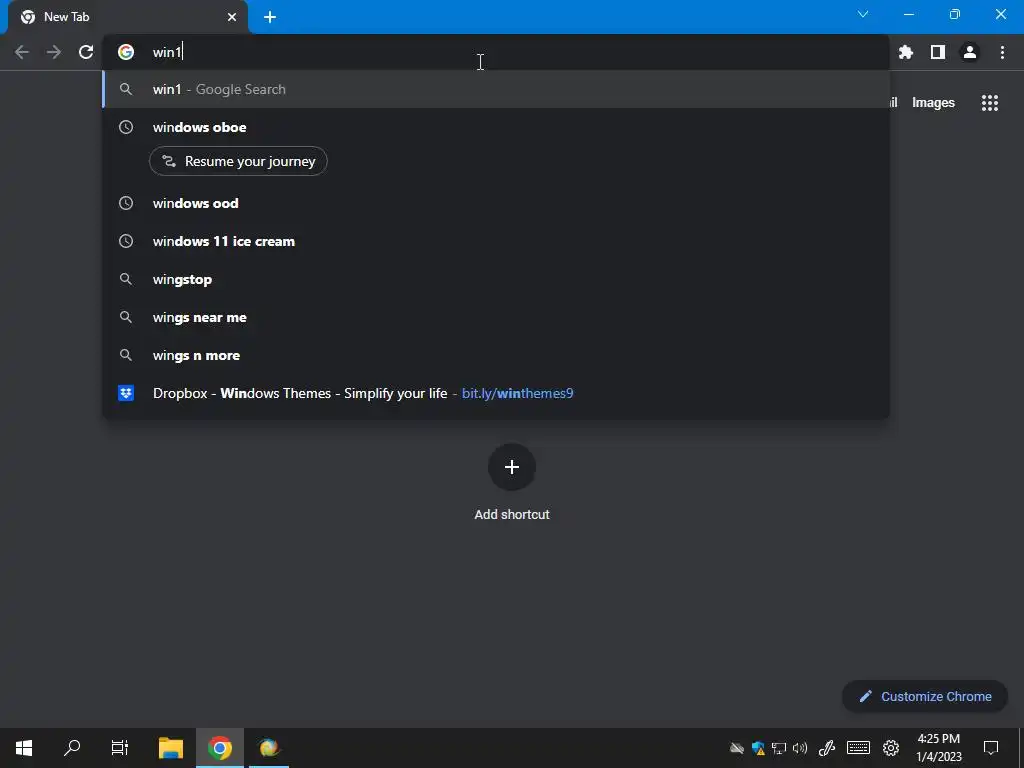The image size is (1024, 768).
Task: Toggle the side panel icon
Action: click(x=938, y=52)
